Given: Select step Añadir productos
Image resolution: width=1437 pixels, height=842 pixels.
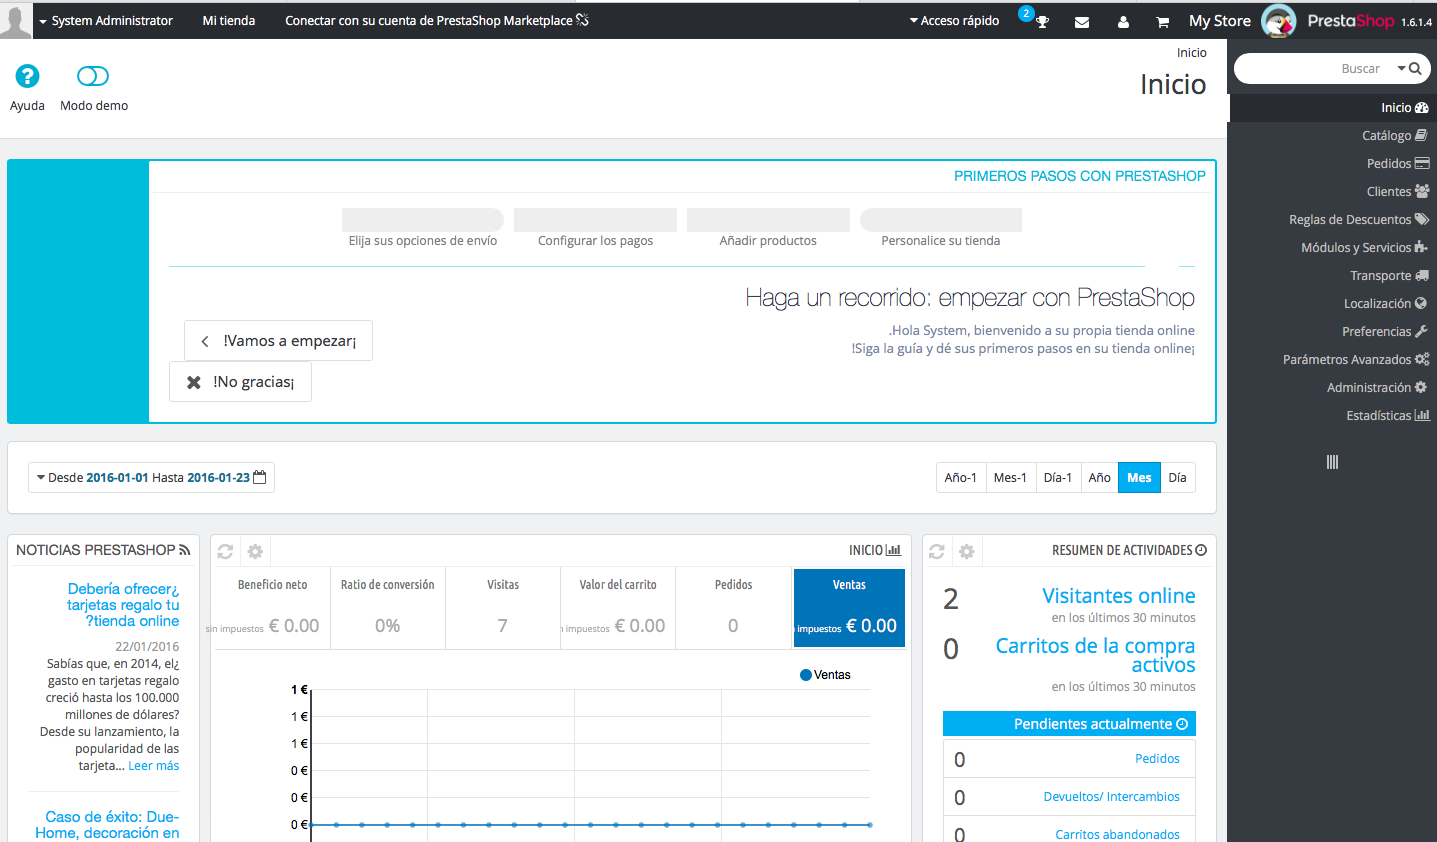Looking at the screenshot, I should click(x=768, y=228).
